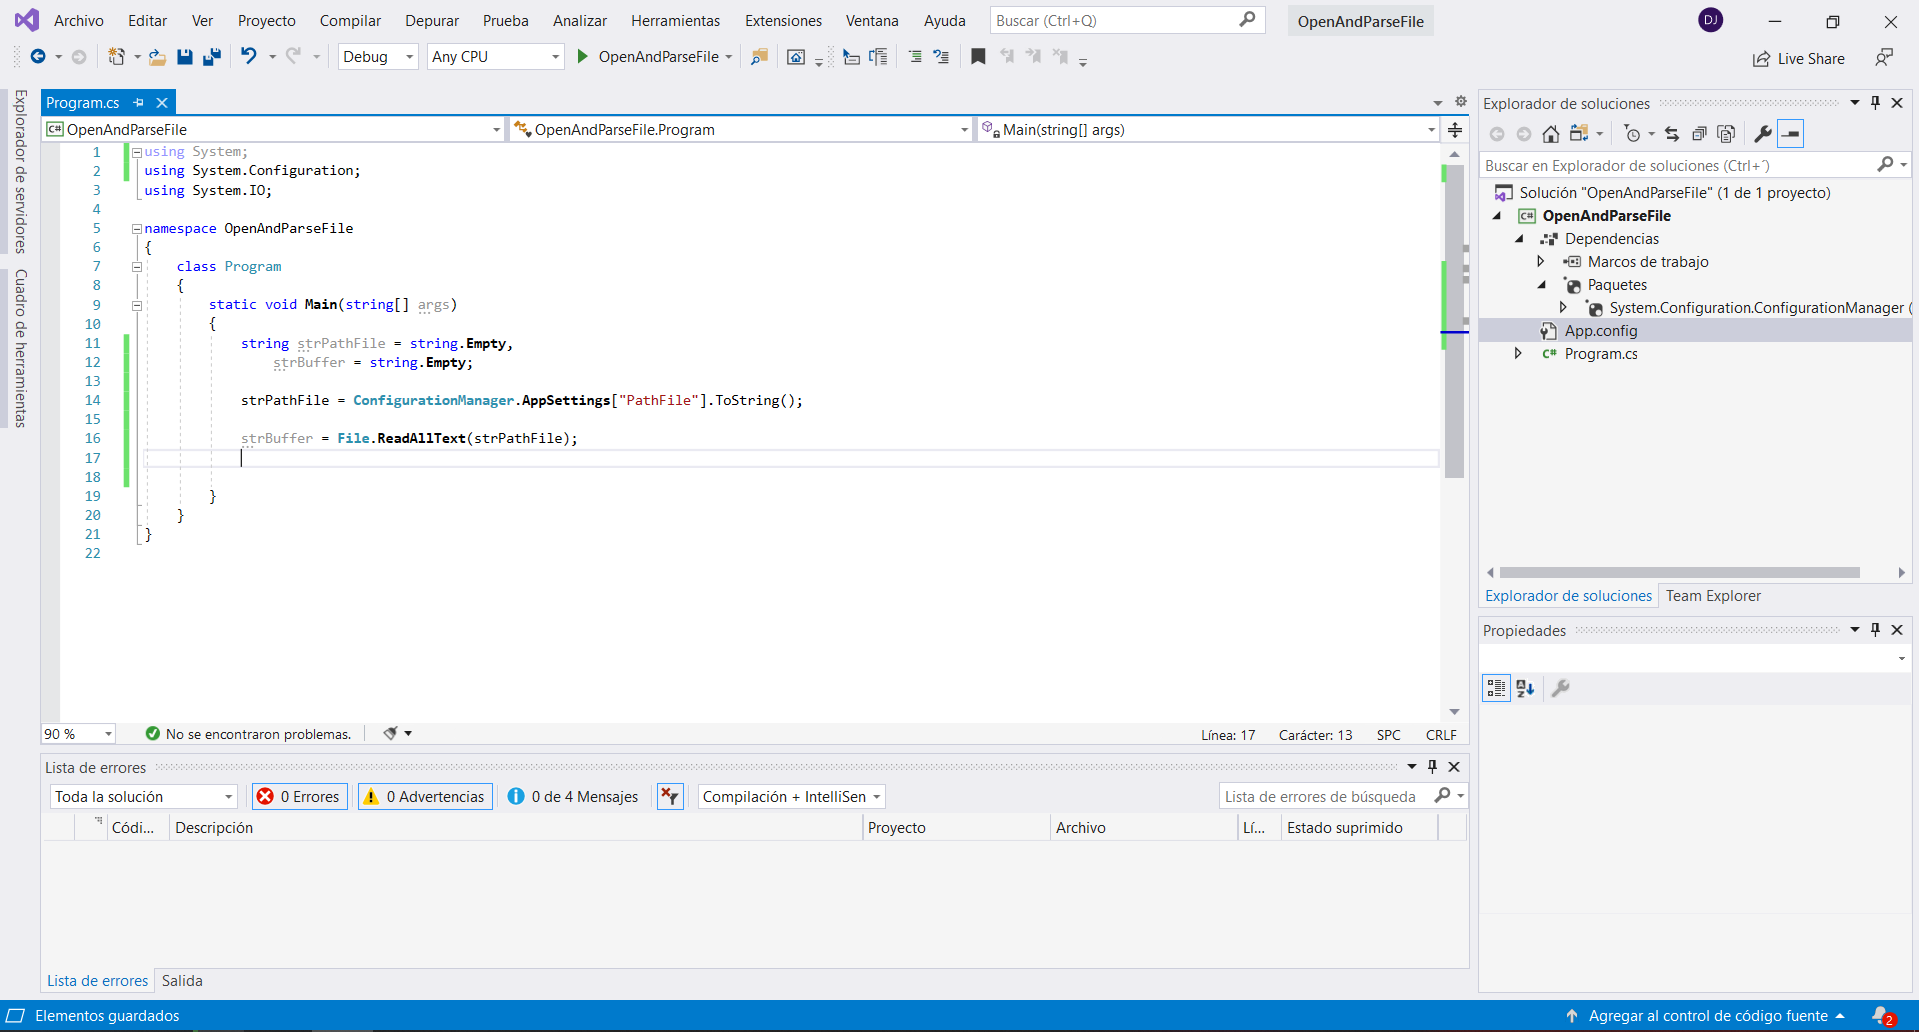Image resolution: width=1919 pixels, height=1032 pixels.
Task: Click the Save All toolbar icon
Action: 211,57
